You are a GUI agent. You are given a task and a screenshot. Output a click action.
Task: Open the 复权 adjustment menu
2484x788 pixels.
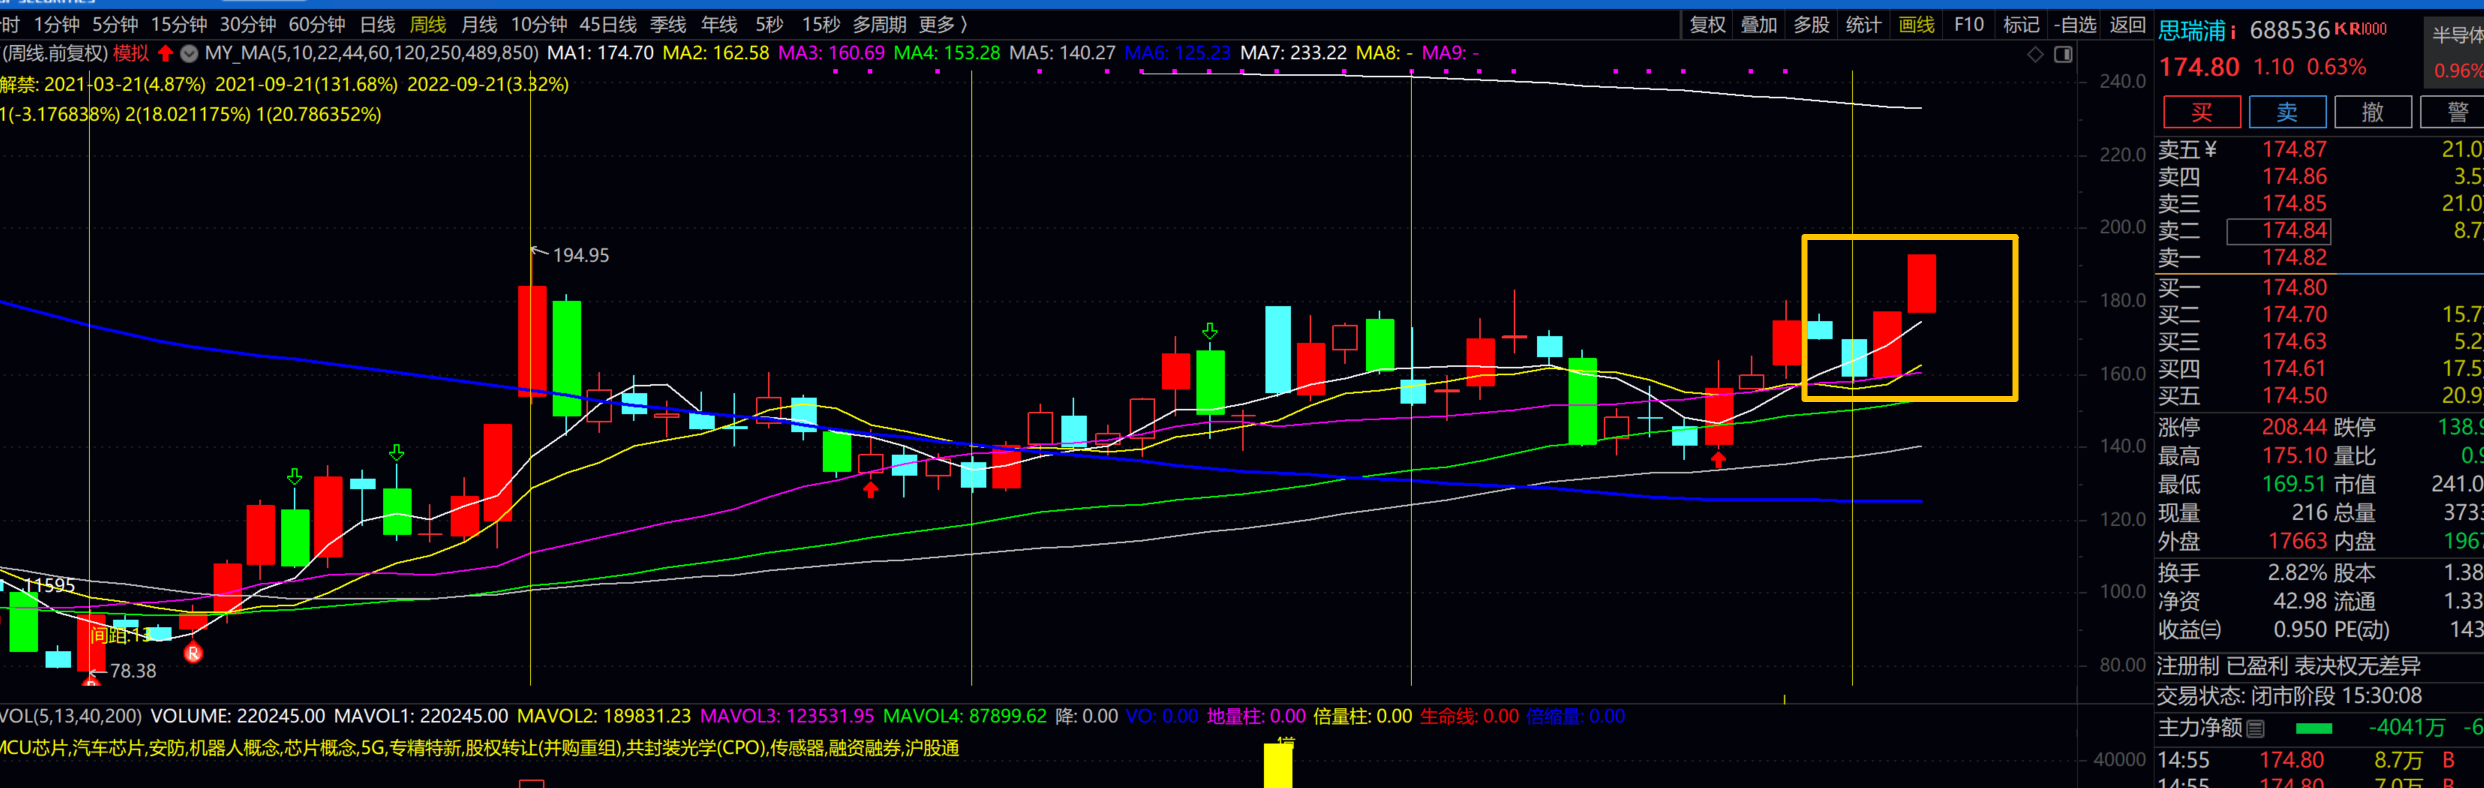[1707, 25]
